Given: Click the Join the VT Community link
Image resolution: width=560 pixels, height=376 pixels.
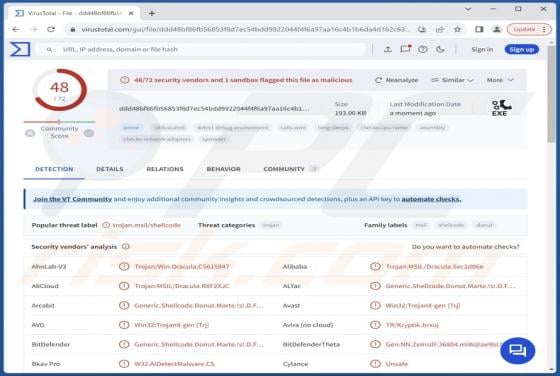Looking at the screenshot, I should [72, 199].
